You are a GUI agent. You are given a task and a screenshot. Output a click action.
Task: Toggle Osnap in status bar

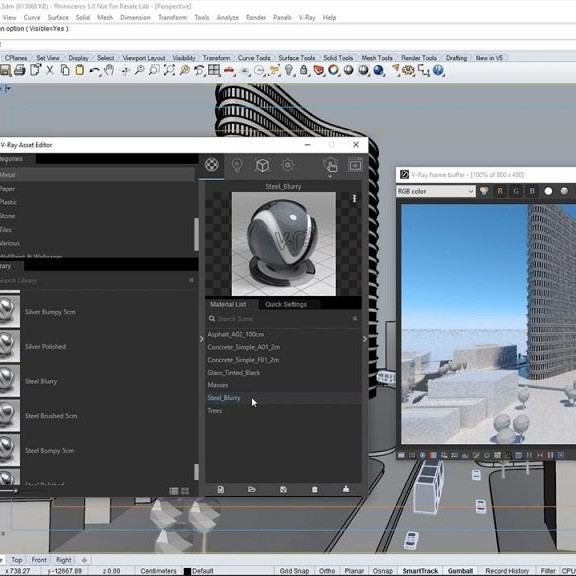382,571
